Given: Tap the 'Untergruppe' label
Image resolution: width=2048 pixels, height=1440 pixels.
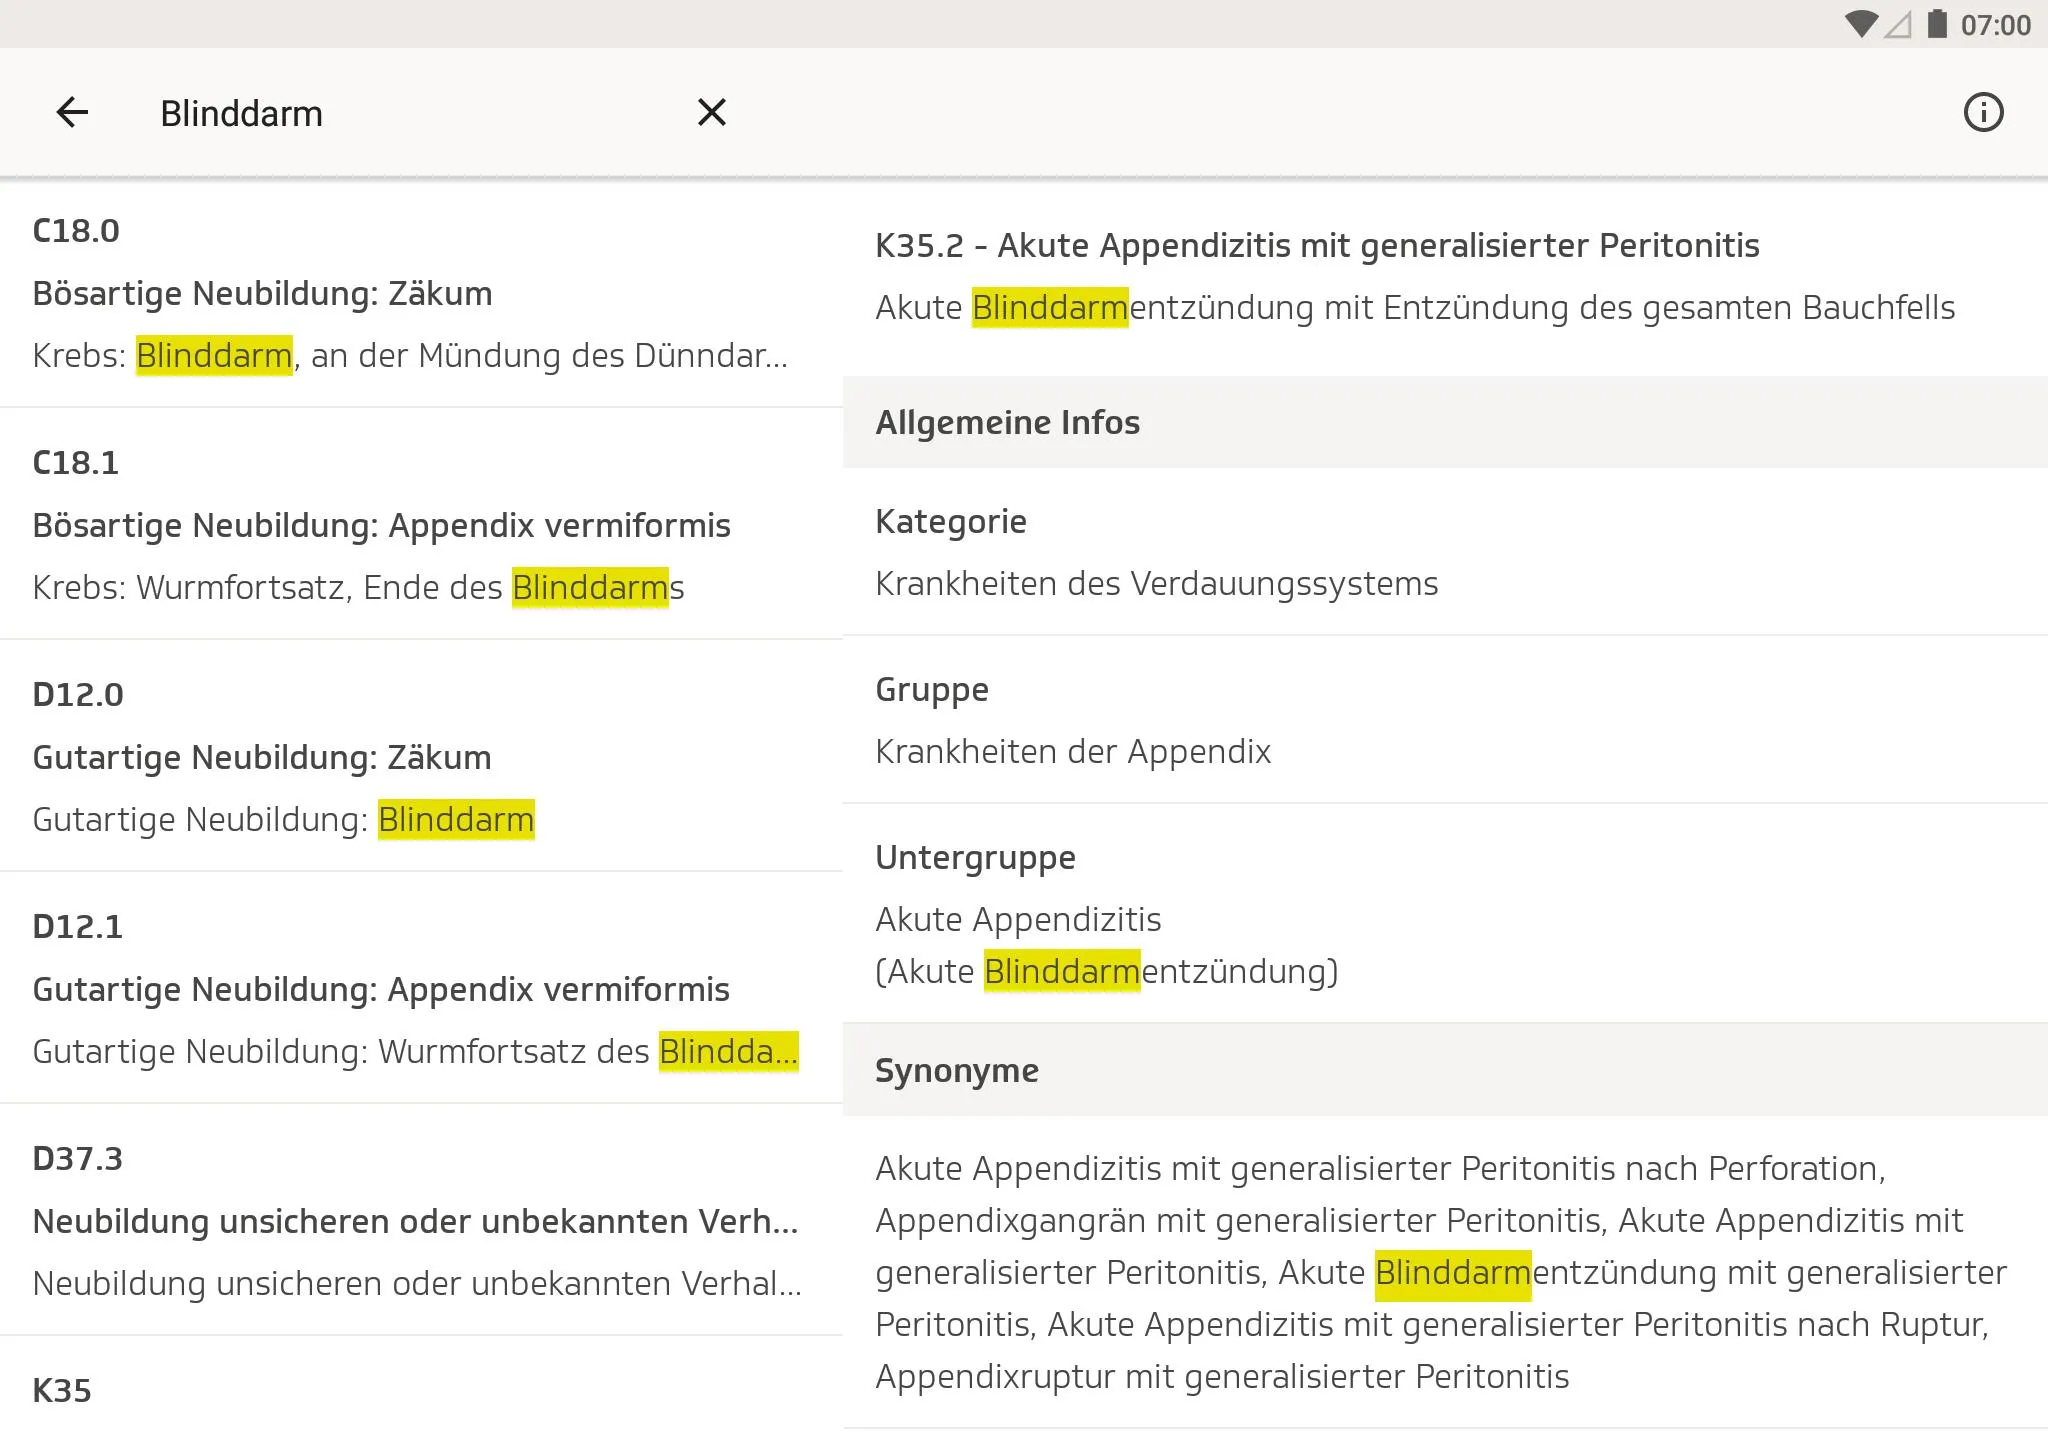Looking at the screenshot, I should 975,858.
